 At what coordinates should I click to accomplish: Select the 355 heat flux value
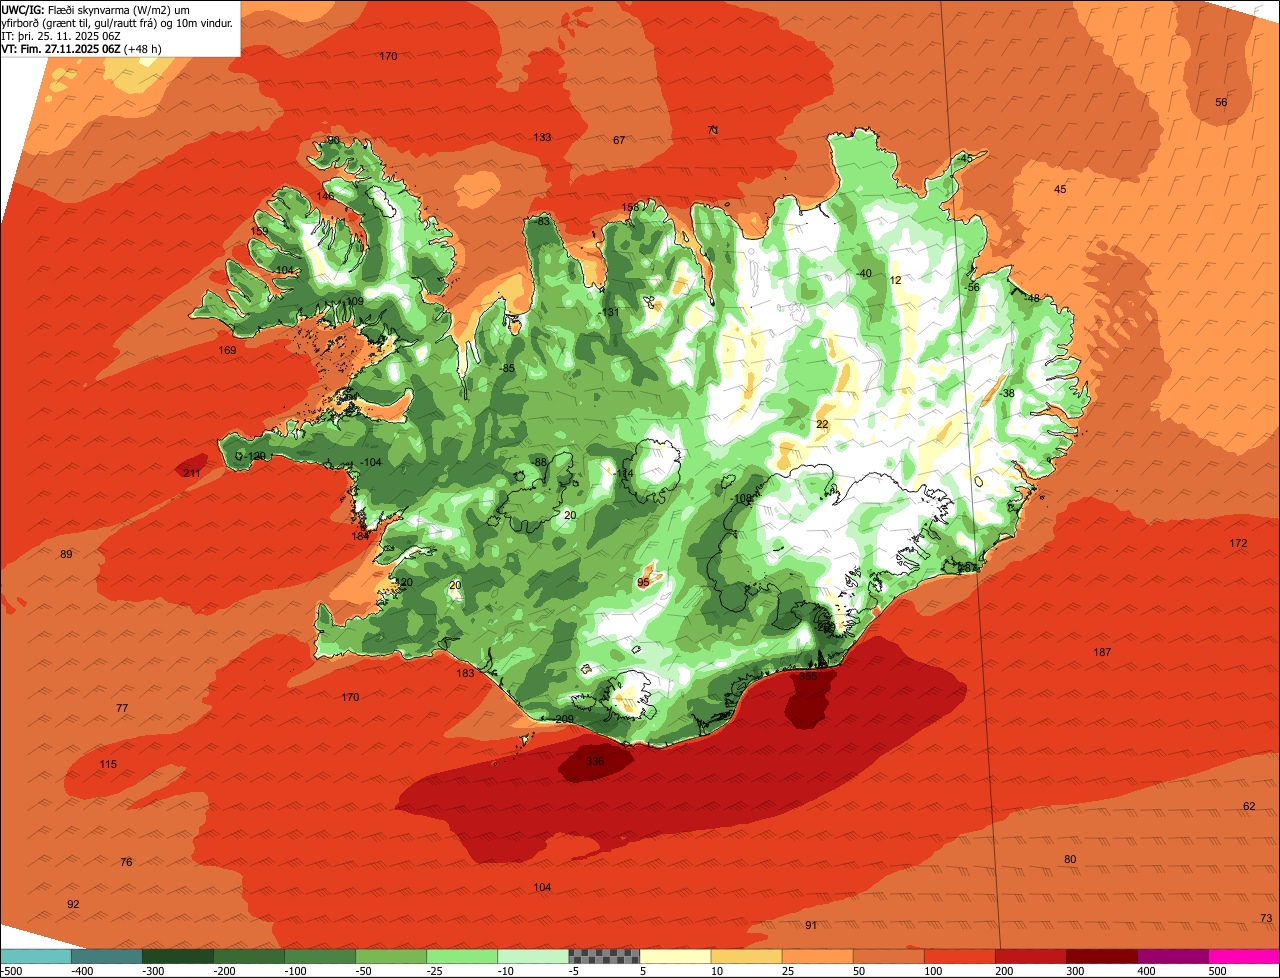pyautogui.click(x=808, y=677)
